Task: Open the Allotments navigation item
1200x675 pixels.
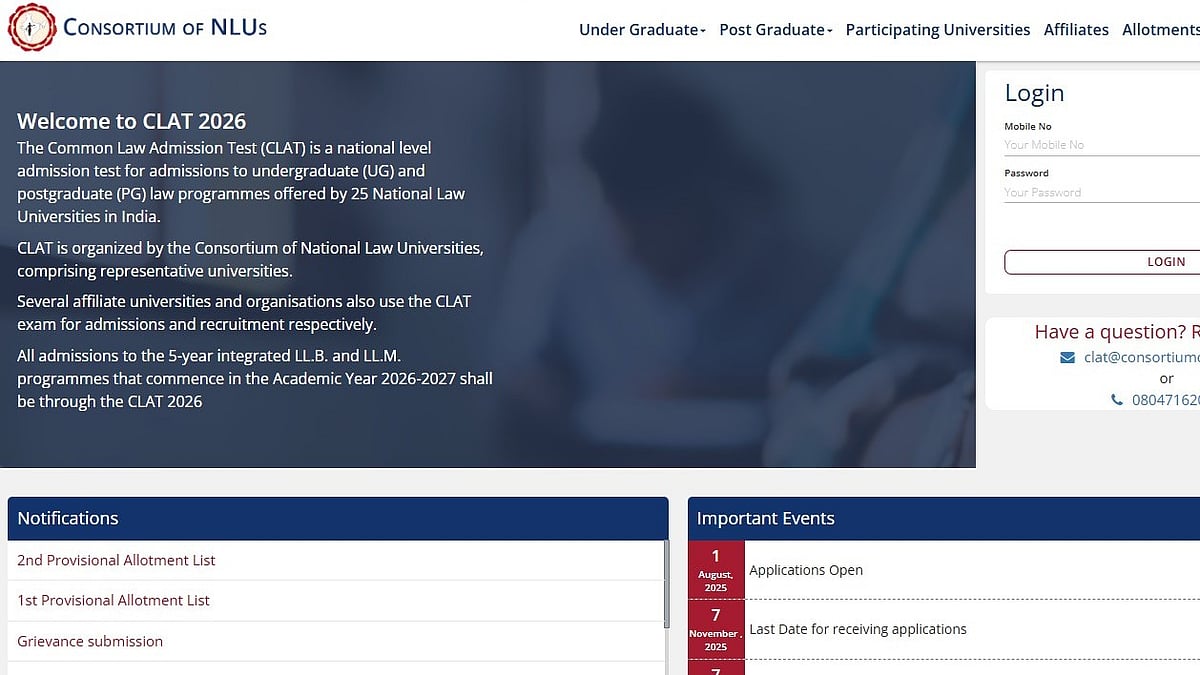Action: coord(1160,30)
